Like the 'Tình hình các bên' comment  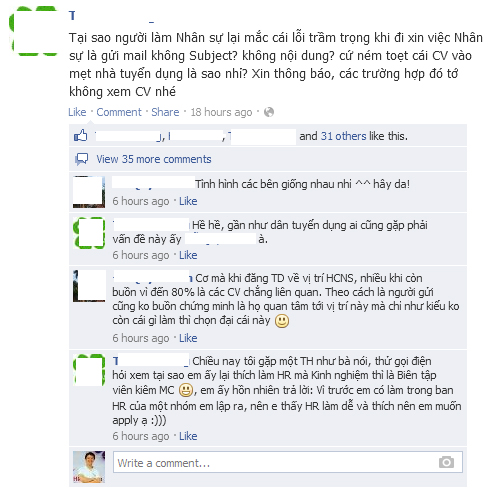(188, 201)
